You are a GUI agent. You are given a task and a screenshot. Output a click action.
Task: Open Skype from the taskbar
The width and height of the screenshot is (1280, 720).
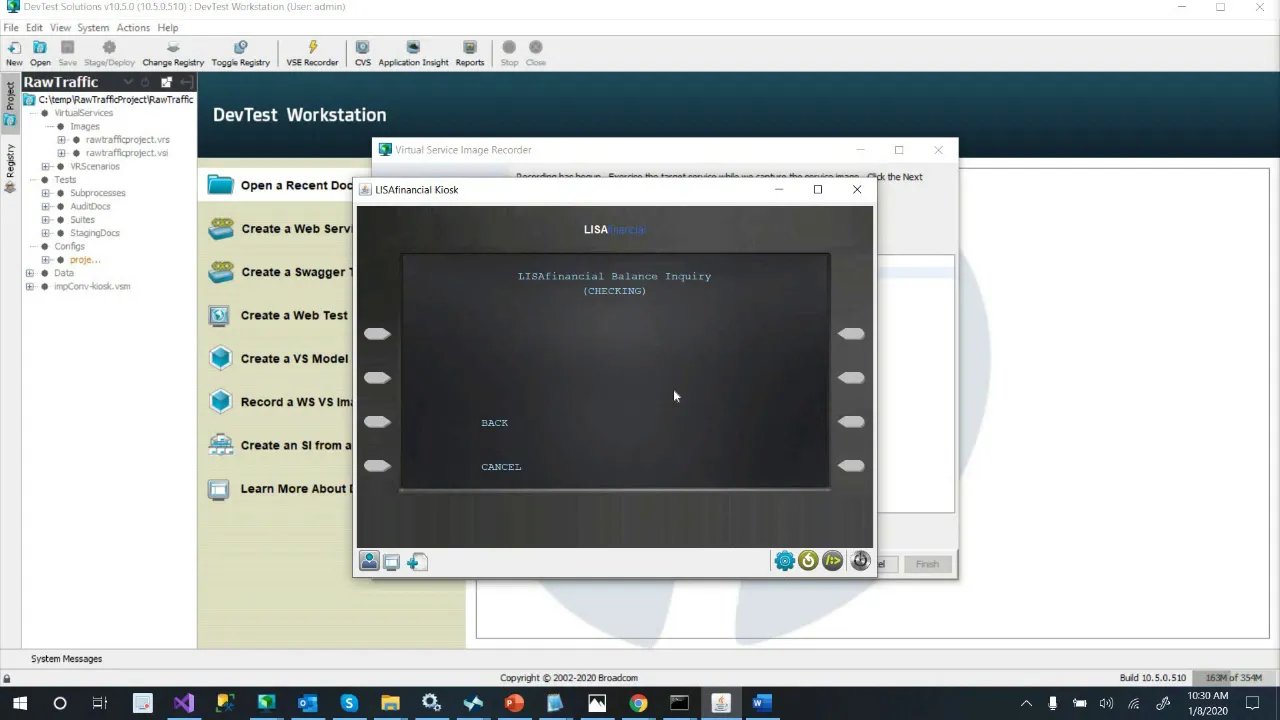pyautogui.click(x=349, y=703)
